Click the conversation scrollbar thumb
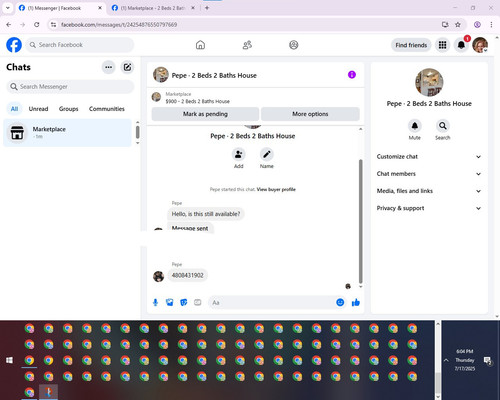Screen dimensions: 500x400 coord(361,221)
